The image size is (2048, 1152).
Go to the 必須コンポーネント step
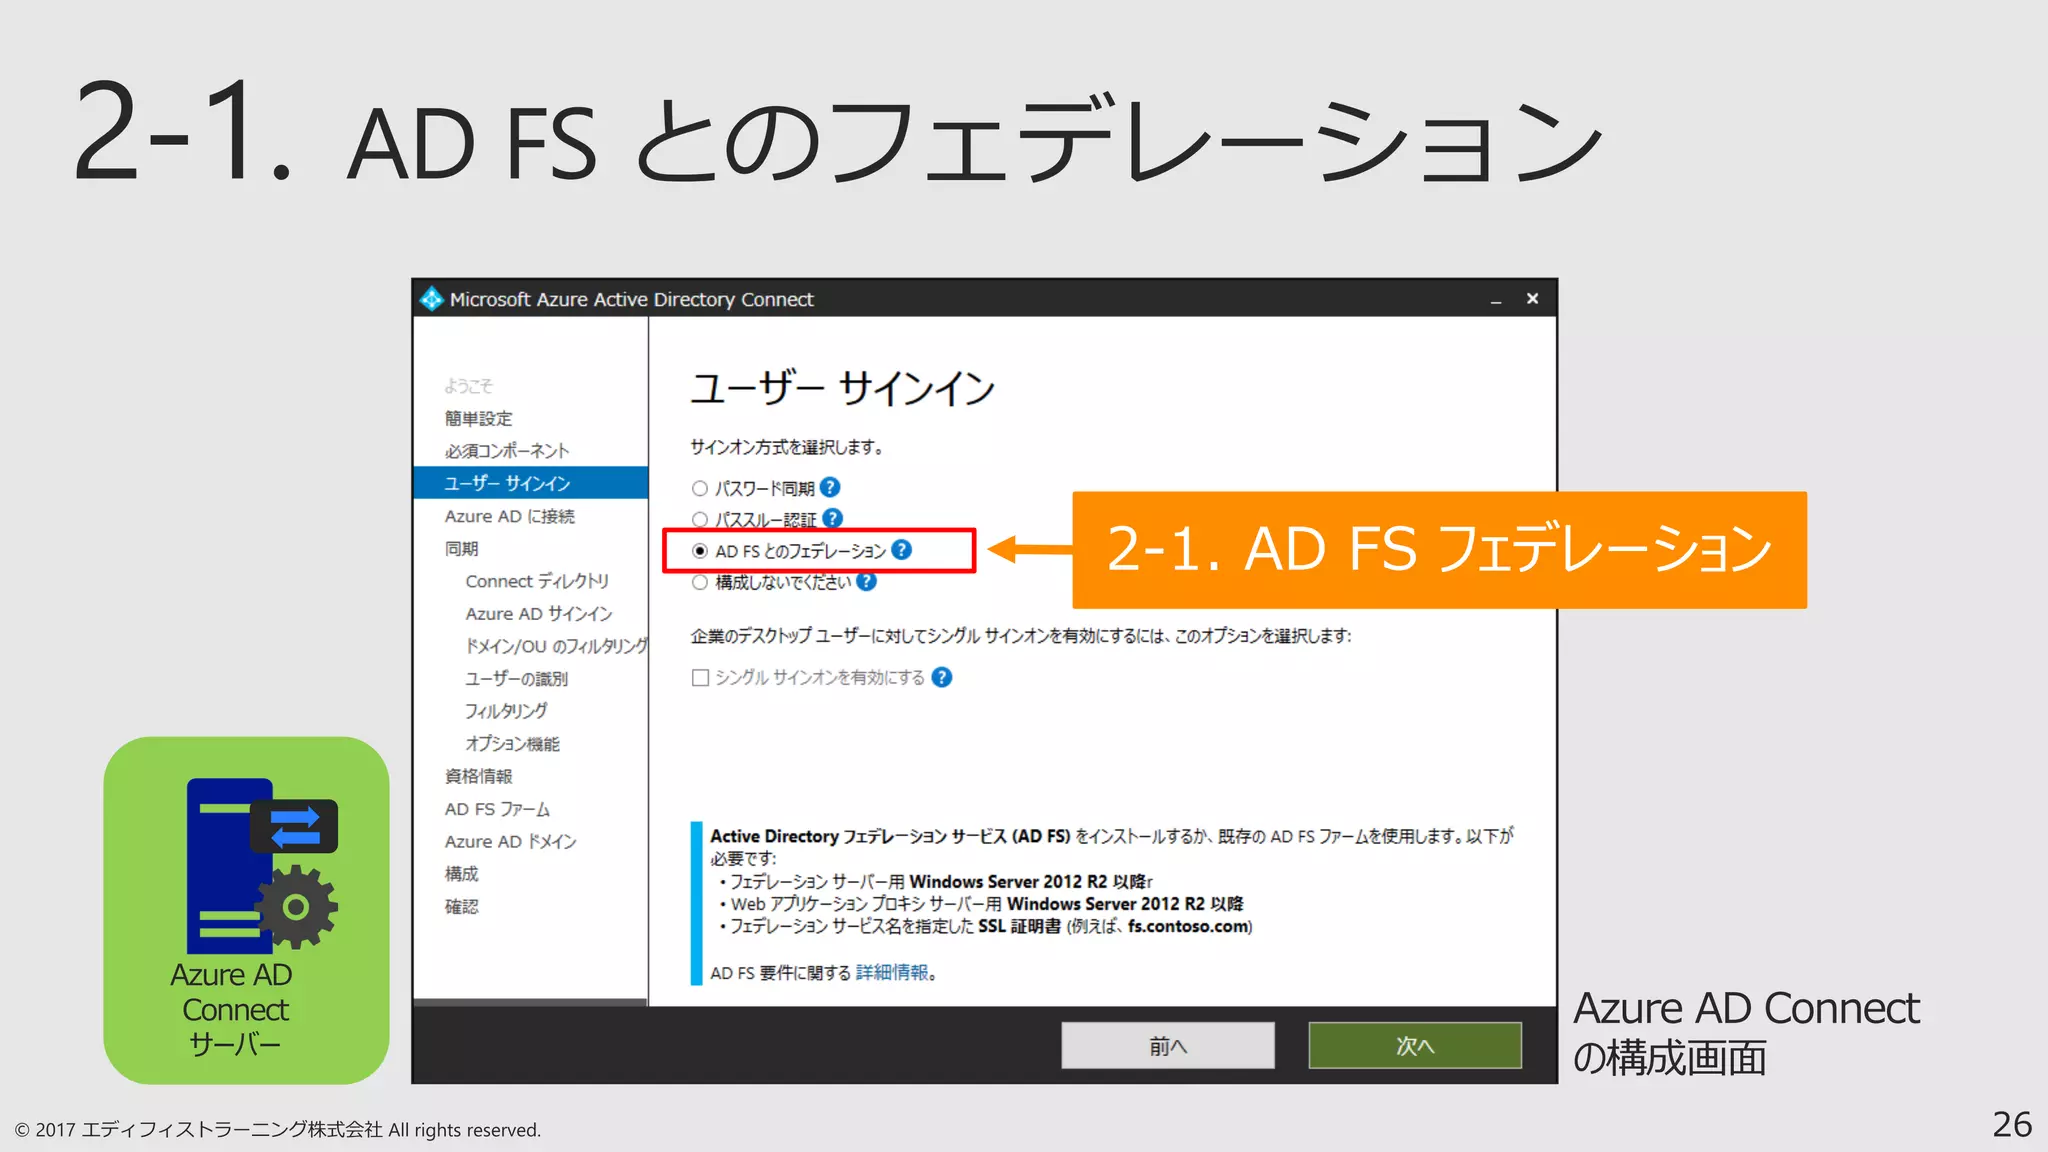tap(507, 451)
